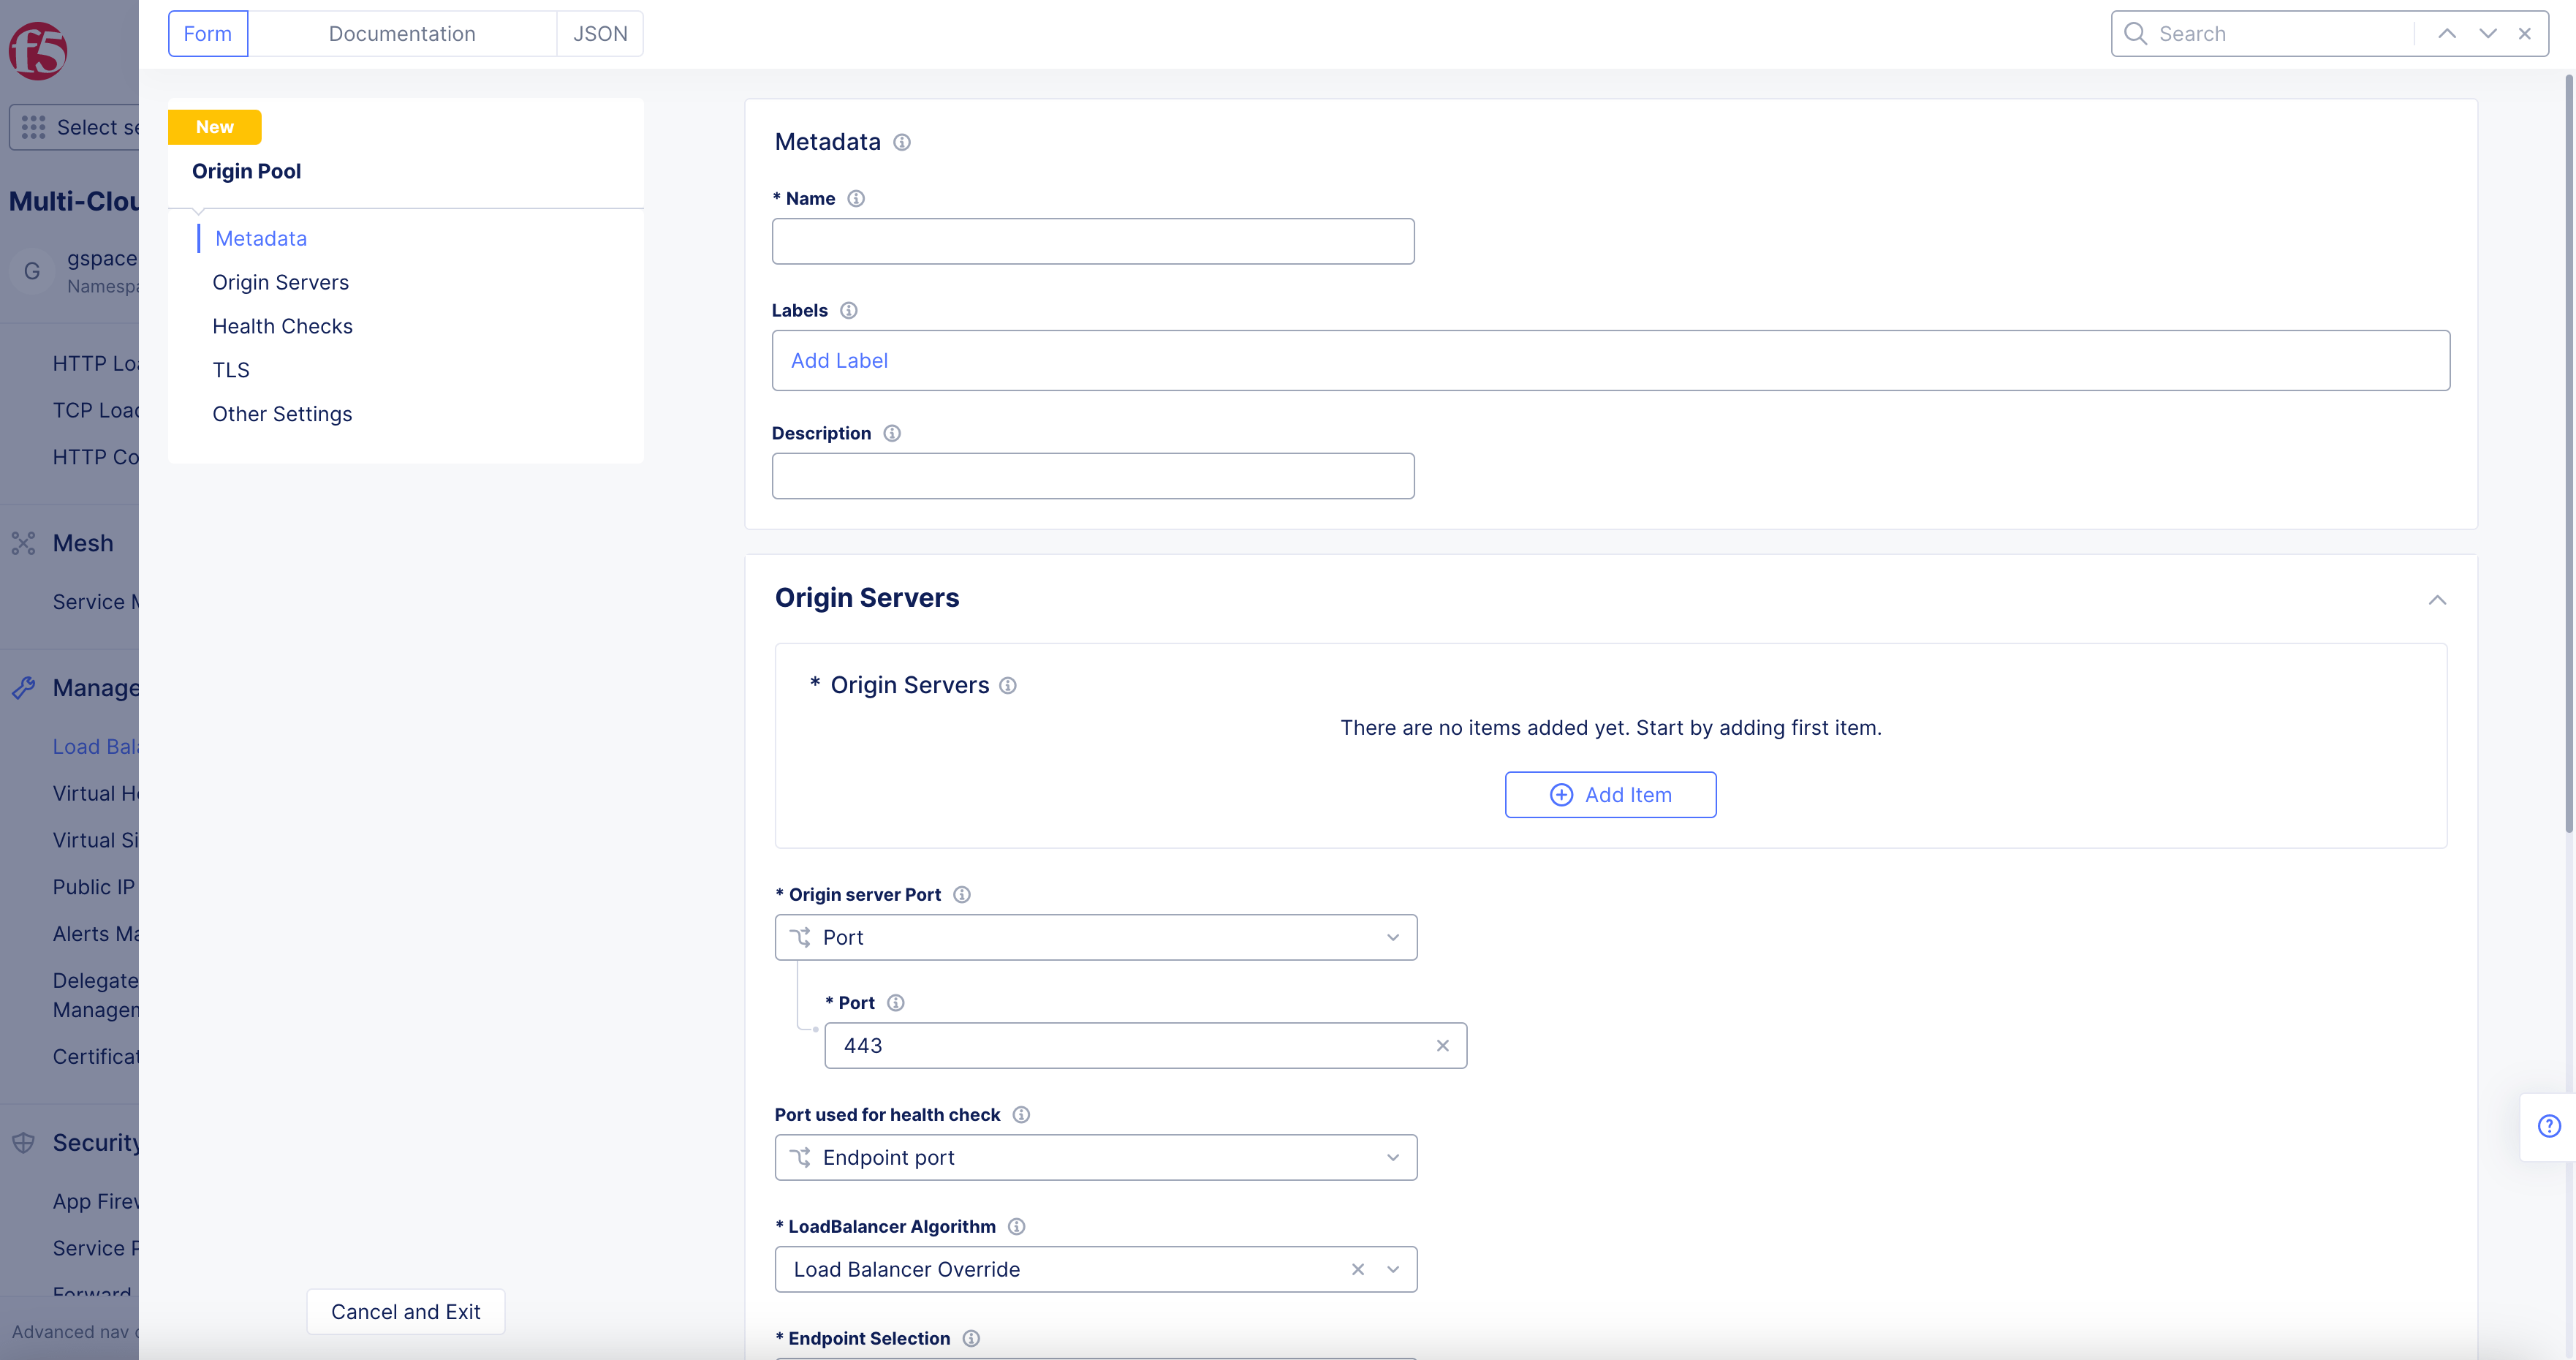Click the info icon beside Labels field
This screenshot has height=1360, width=2576.
click(x=849, y=310)
